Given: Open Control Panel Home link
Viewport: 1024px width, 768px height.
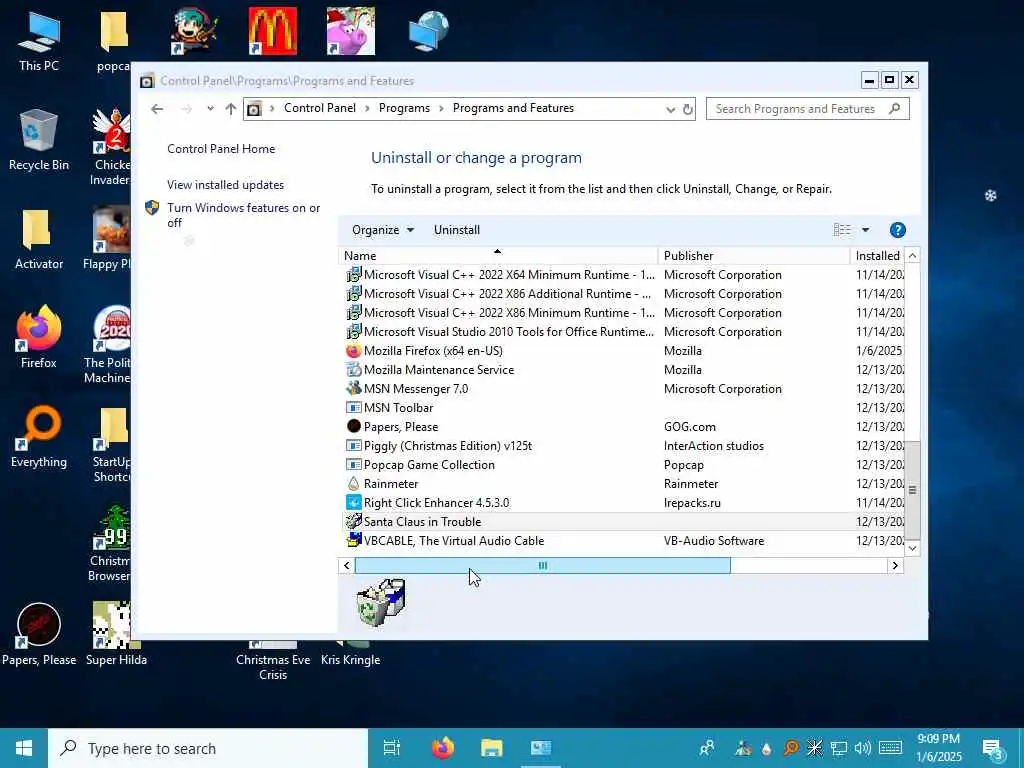Looking at the screenshot, I should click(221, 149).
